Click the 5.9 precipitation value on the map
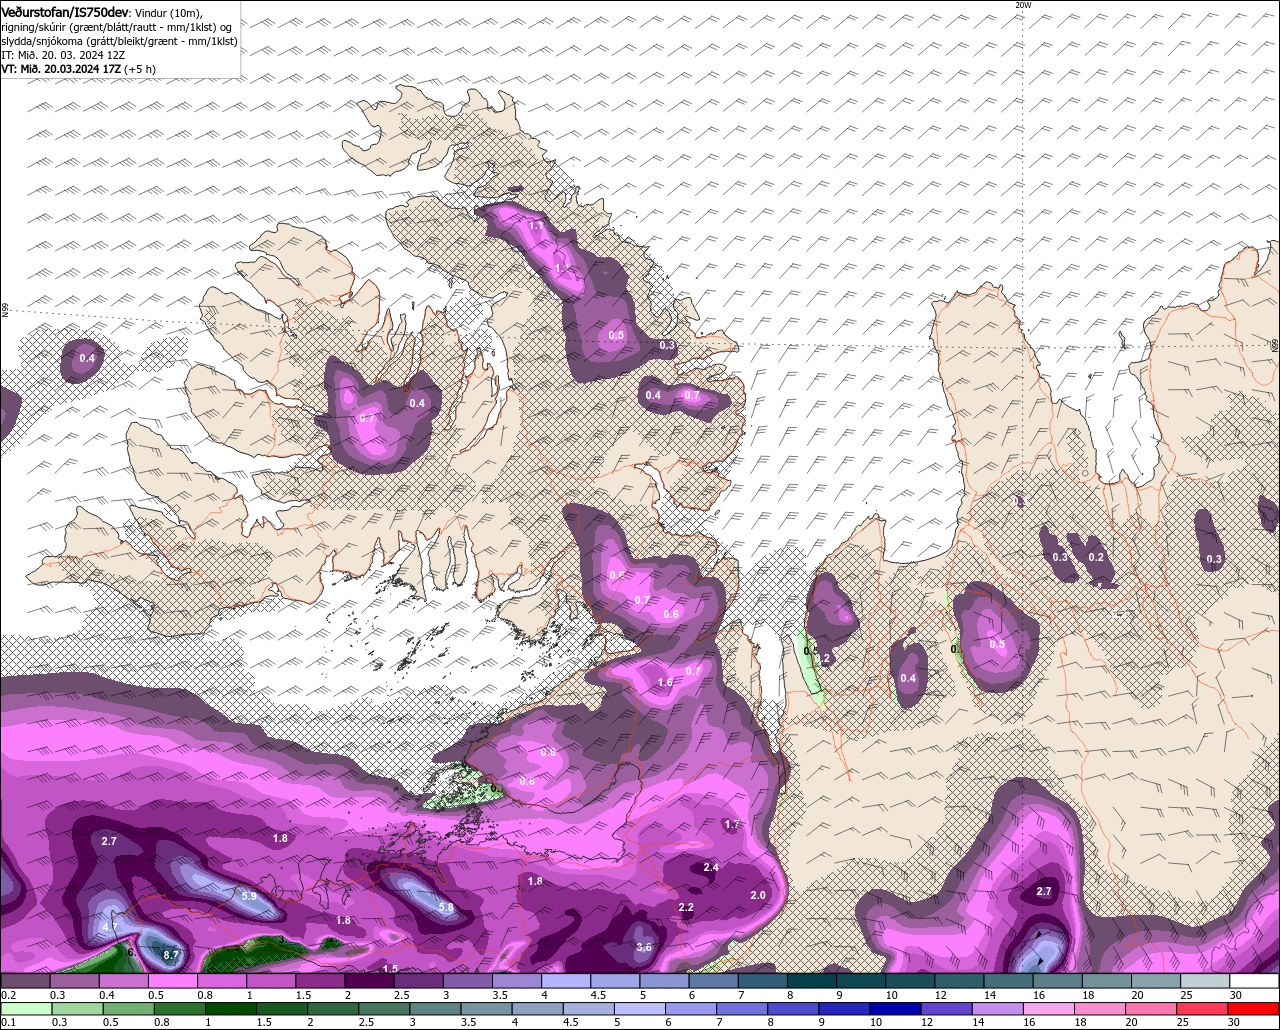This screenshot has height=1030, width=1280. click(x=249, y=896)
